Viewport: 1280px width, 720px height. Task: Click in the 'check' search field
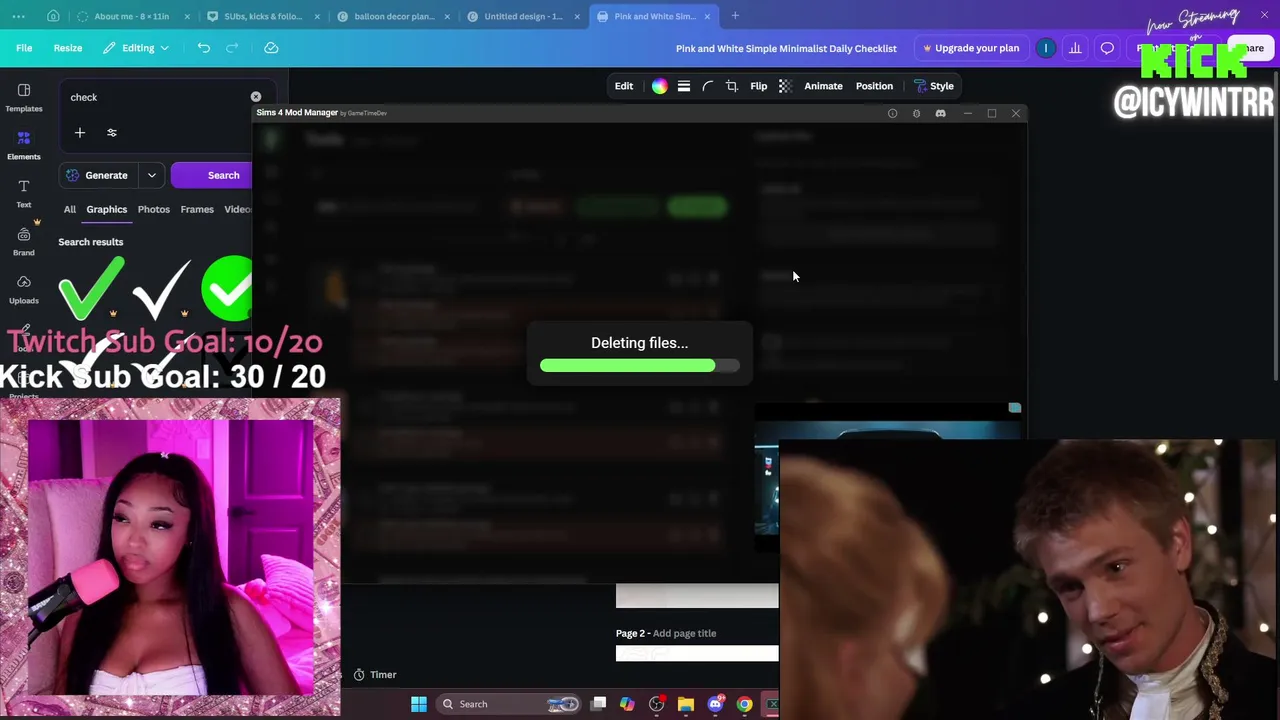coord(155,97)
